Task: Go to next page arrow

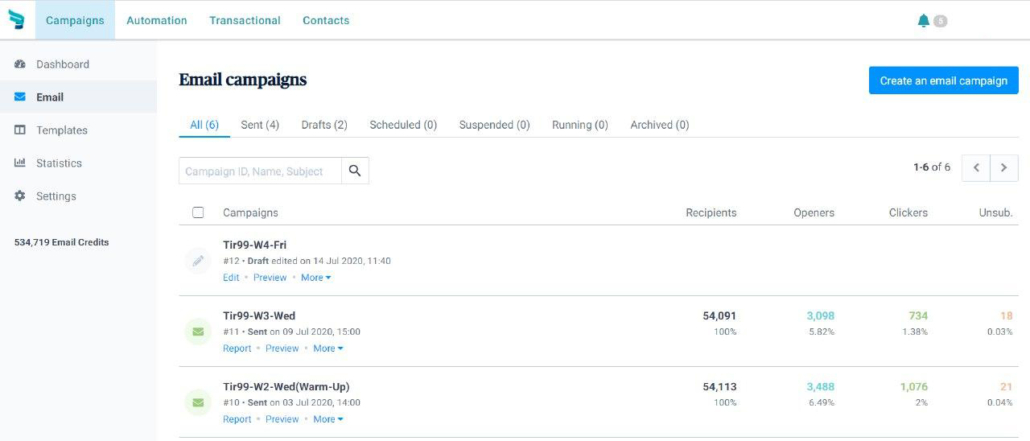Action: coord(1004,168)
